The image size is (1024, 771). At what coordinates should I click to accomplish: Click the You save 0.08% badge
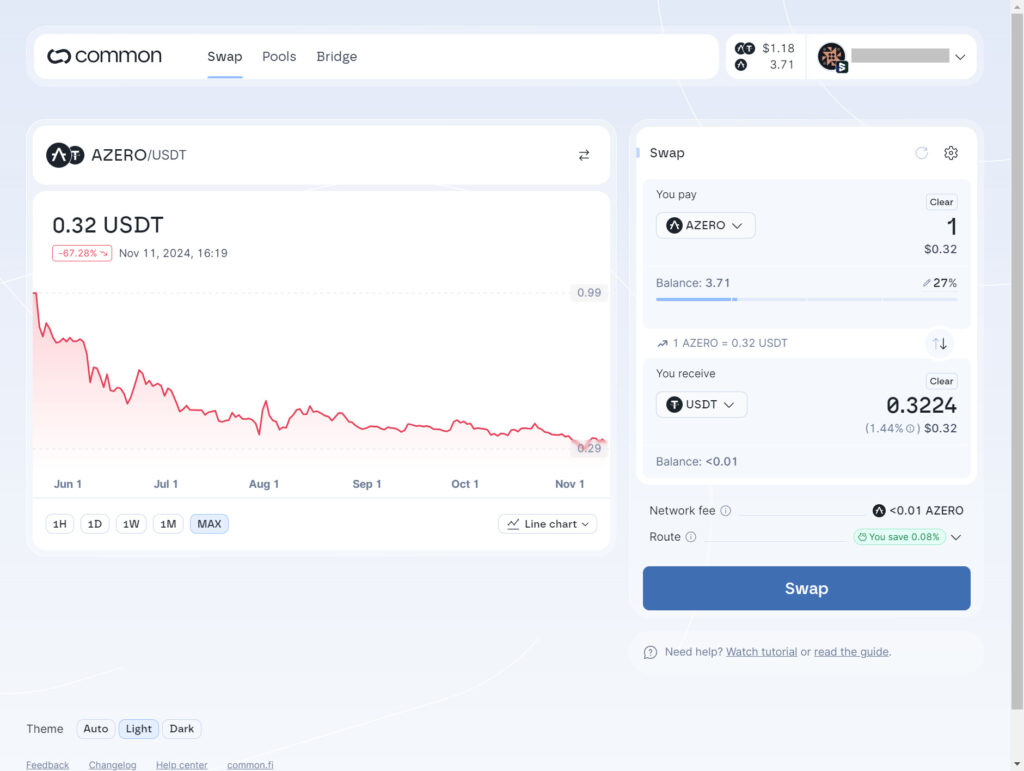tap(899, 537)
